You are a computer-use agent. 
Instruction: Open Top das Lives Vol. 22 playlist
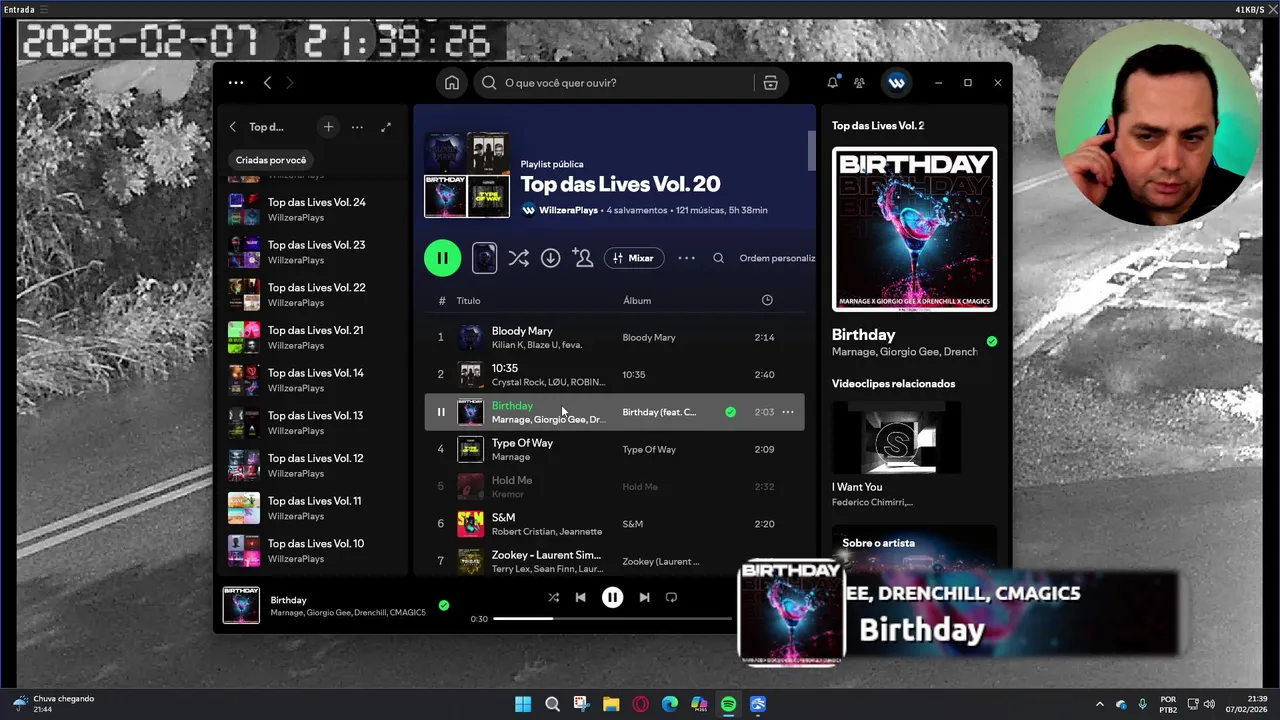313,295
